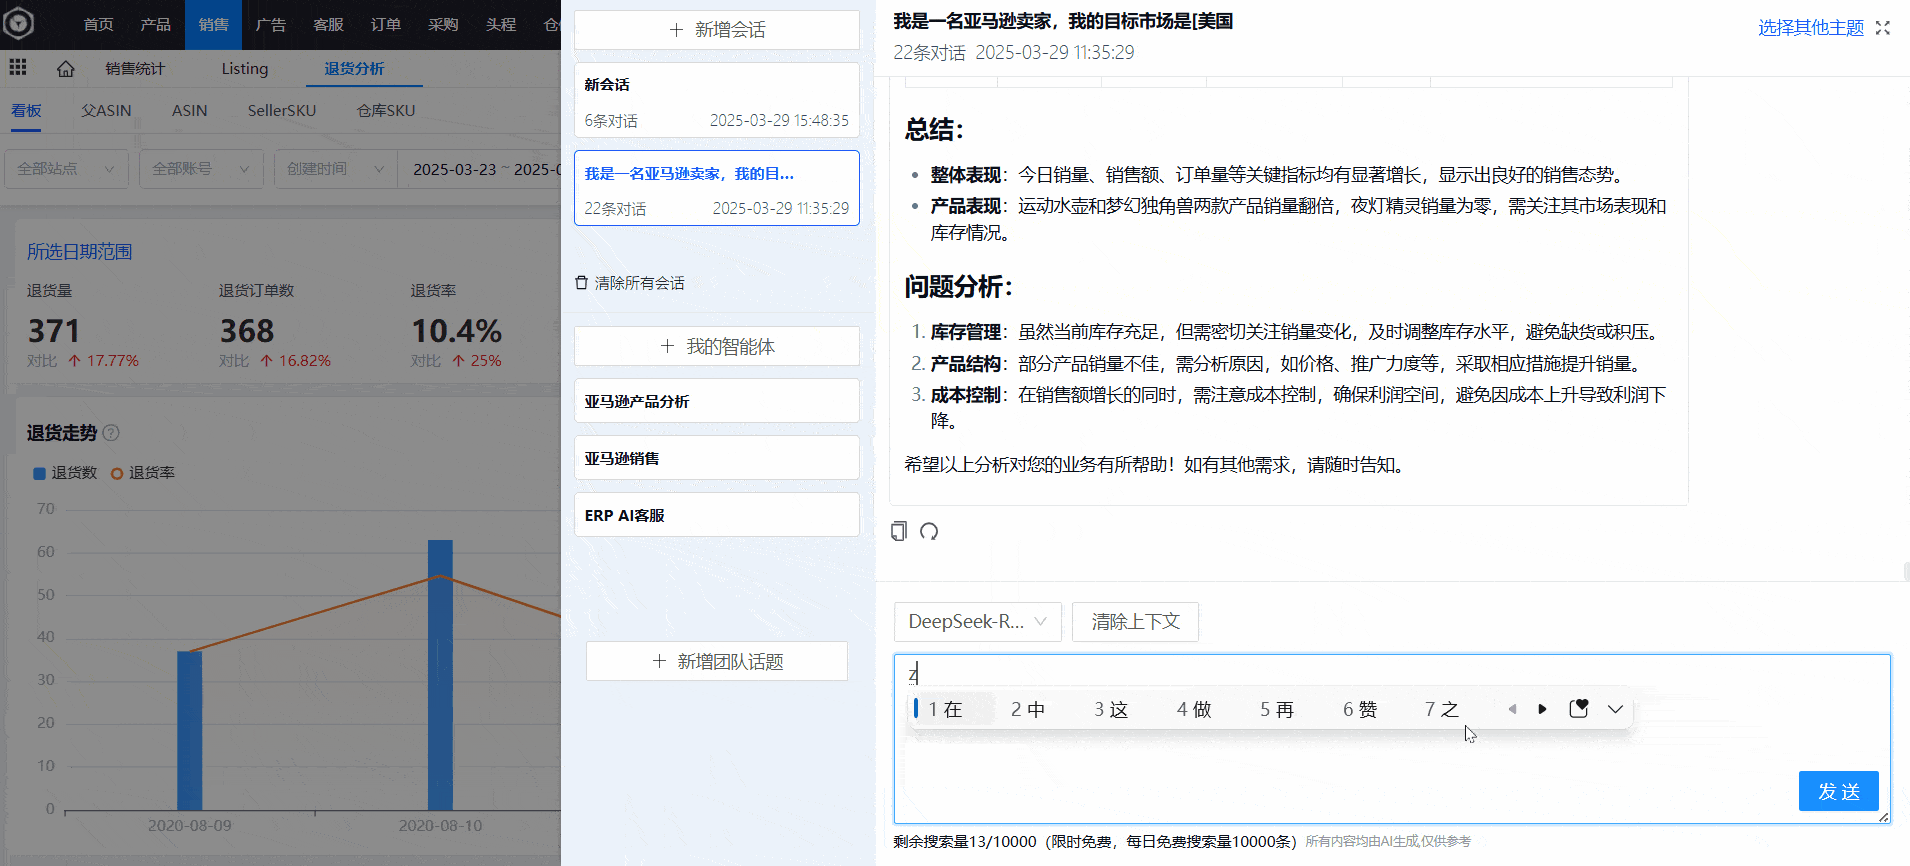Open the 我是一名亚马逊卖家 conversation item
The width and height of the screenshot is (1910, 866).
pyautogui.click(x=717, y=188)
